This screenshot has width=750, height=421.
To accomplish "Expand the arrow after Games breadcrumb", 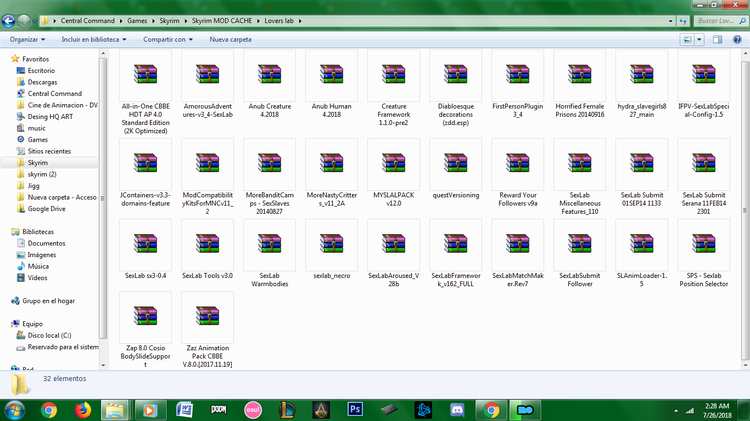I will [154, 21].
